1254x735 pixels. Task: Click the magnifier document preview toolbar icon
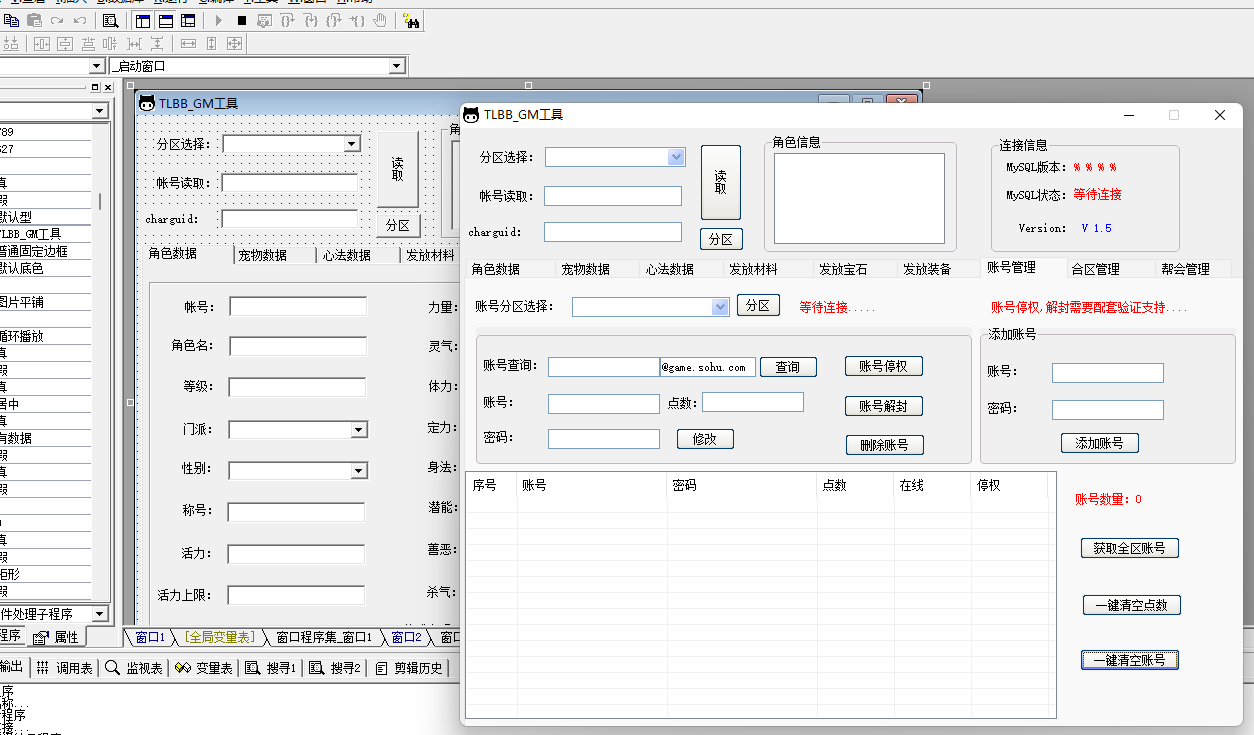coord(111,20)
